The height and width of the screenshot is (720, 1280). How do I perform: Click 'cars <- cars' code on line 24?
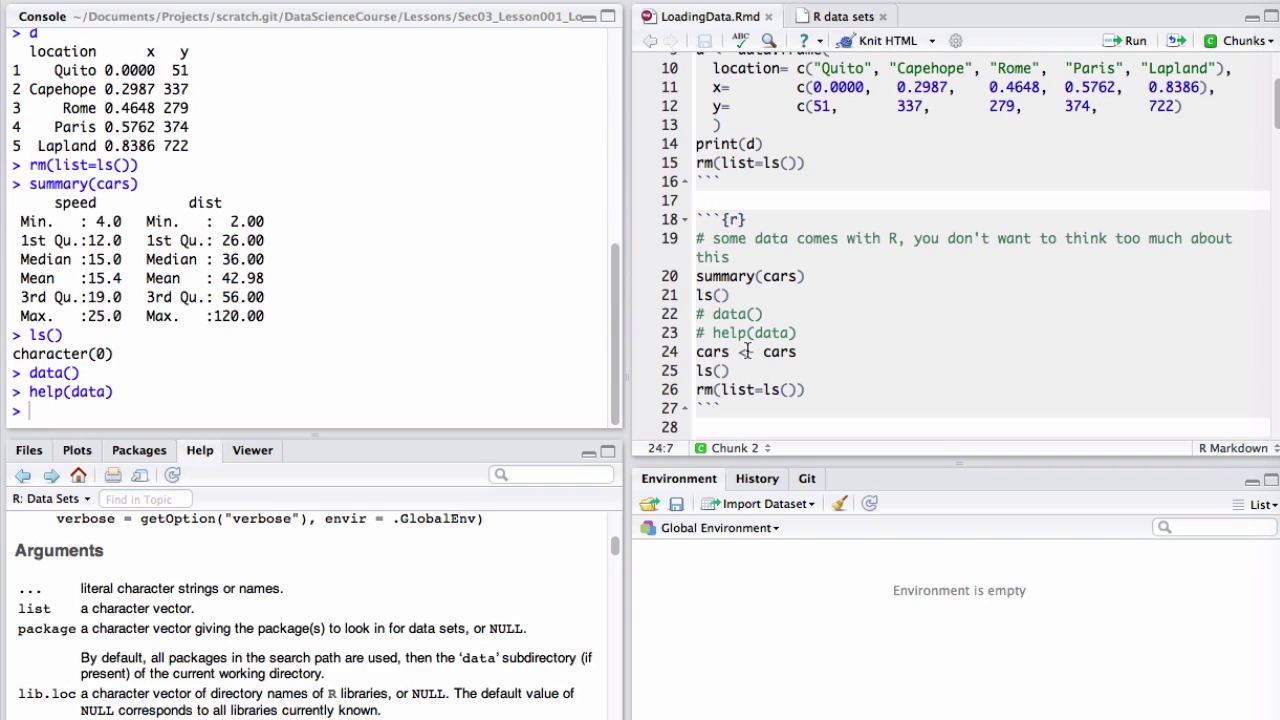(746, 352)
